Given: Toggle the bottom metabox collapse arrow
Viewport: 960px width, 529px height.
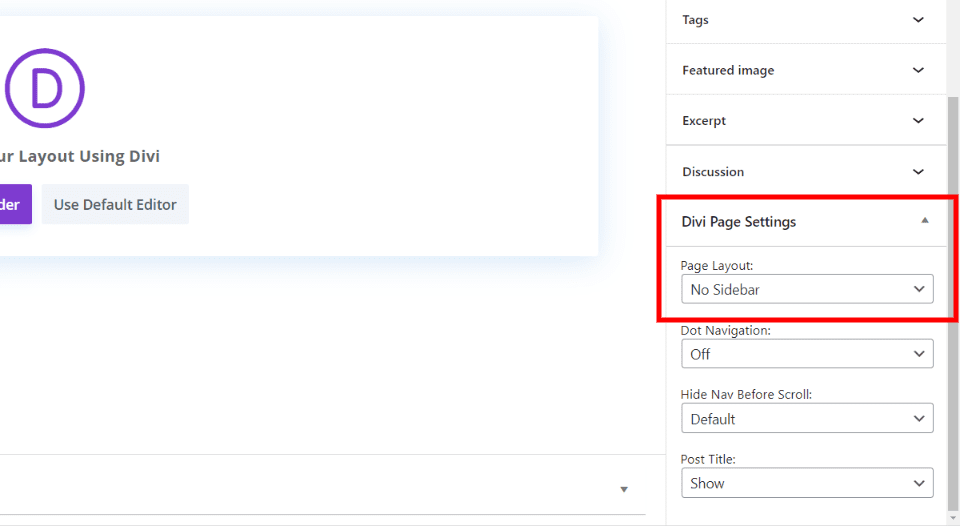Looking at the screenshot, I should [624, 489].
